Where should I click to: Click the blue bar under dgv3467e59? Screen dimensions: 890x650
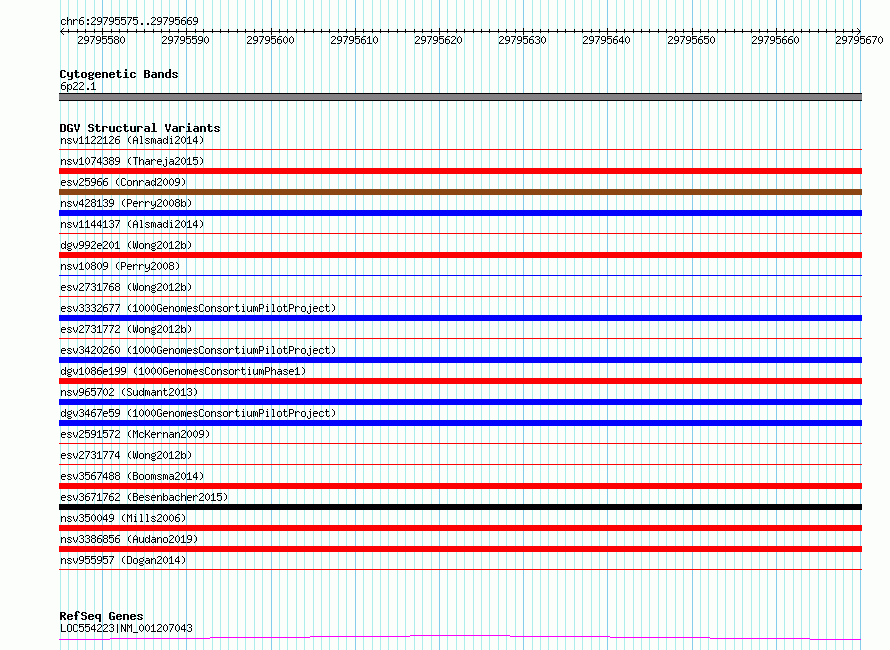460,423
